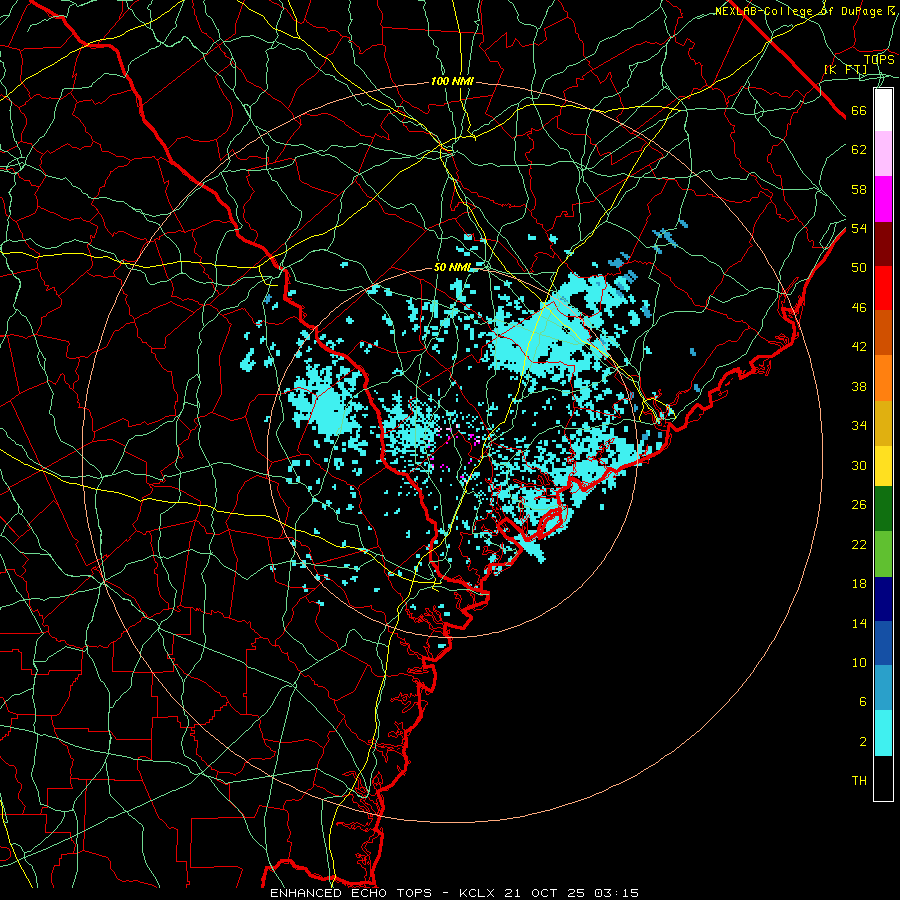Click the legend value '62'
The height and width of the screenshot is (900, 900).
[x=859, y=150]
